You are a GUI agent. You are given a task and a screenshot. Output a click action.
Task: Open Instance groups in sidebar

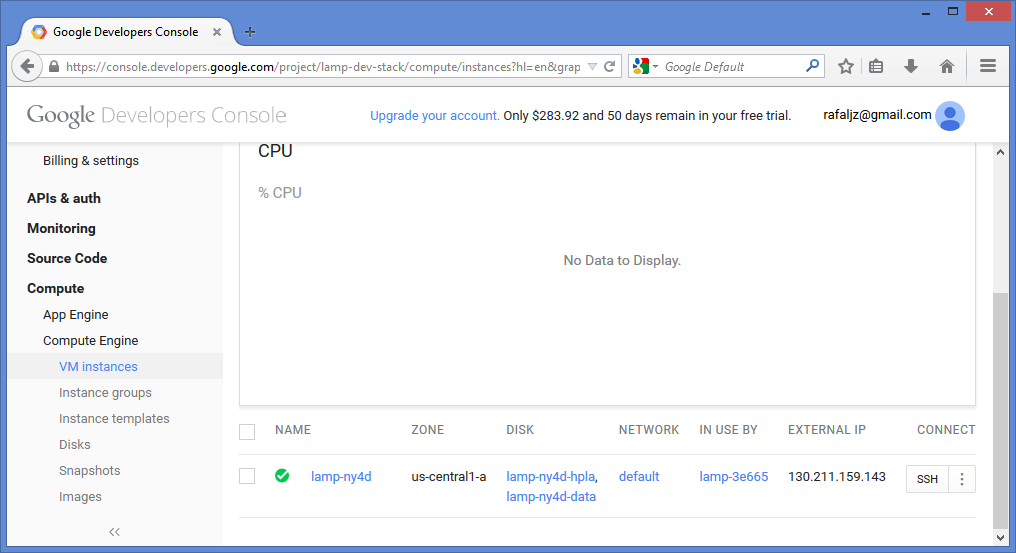[x=105, y=393]
